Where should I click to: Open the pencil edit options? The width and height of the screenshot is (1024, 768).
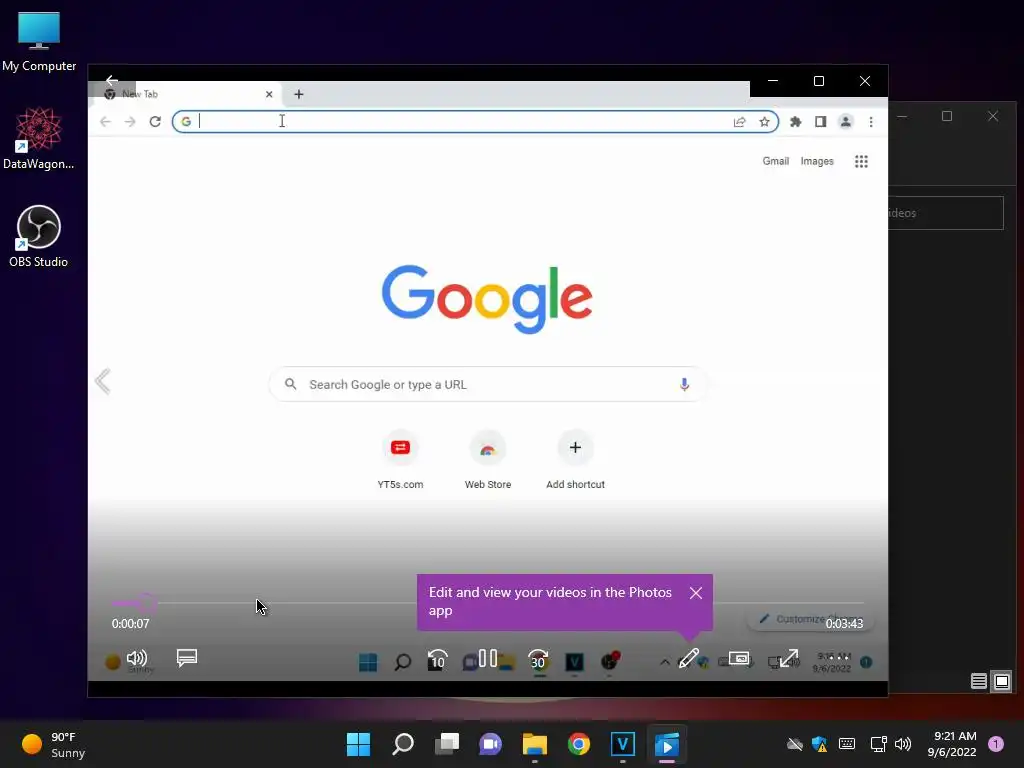[x=688, y=658]
